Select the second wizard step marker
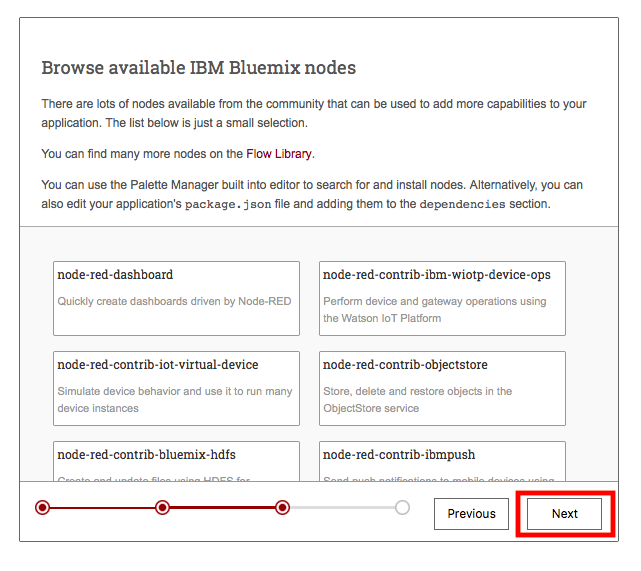The width and height of the screenshot is (641, 571). pyautogui.click(x=162, y=508)
